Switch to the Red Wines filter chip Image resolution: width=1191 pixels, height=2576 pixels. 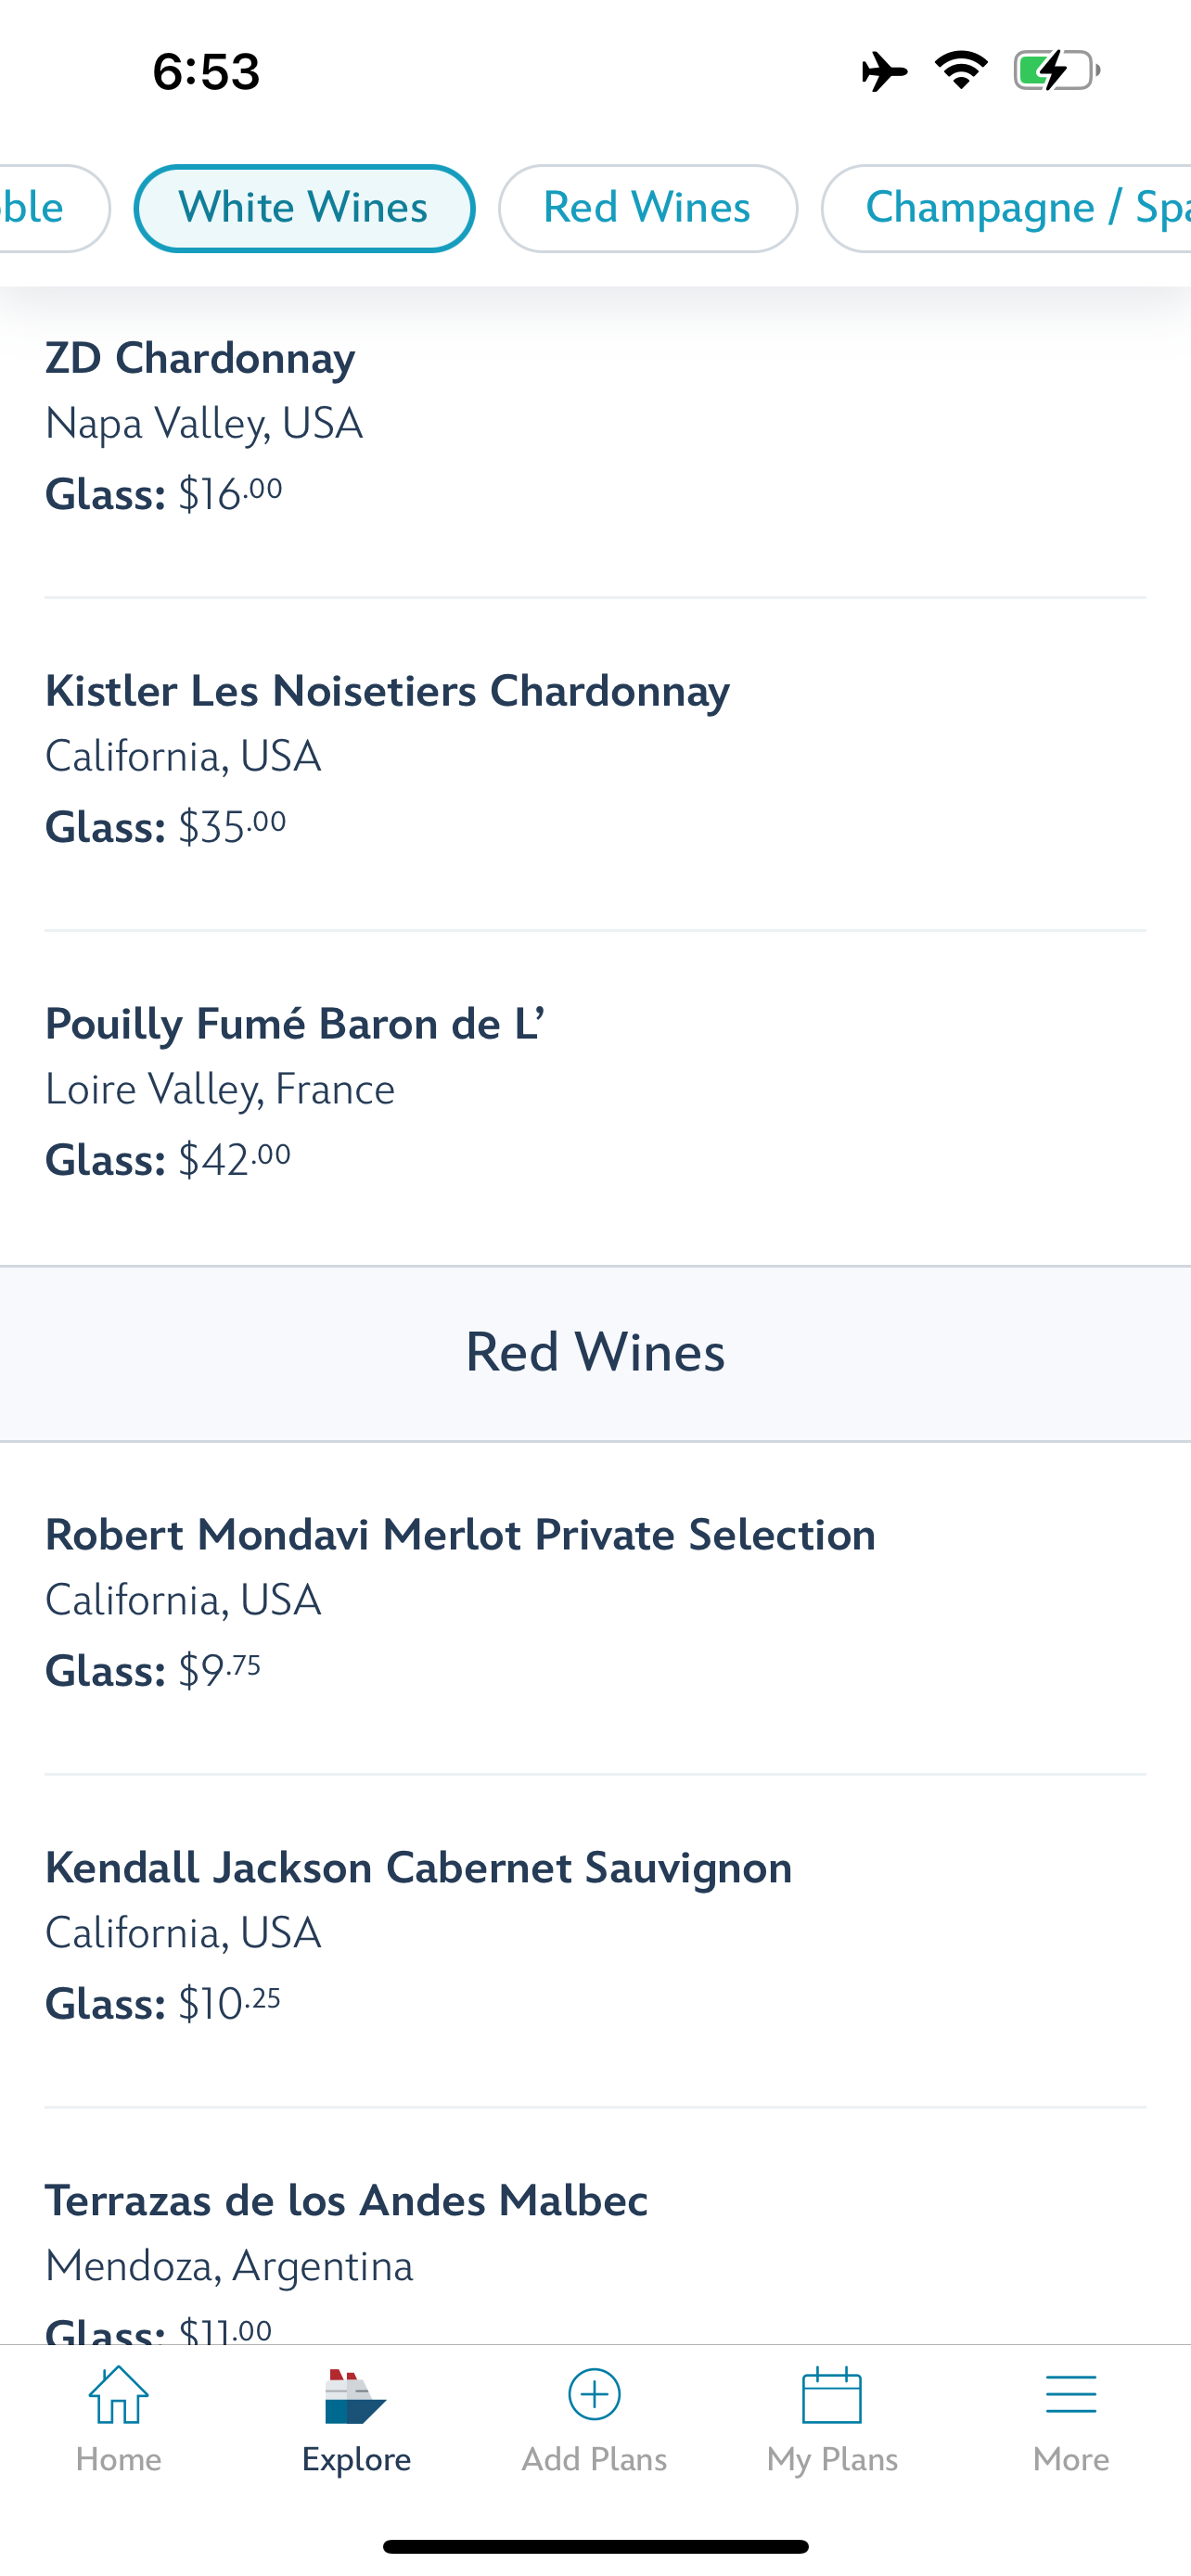(x=648, y=208)
